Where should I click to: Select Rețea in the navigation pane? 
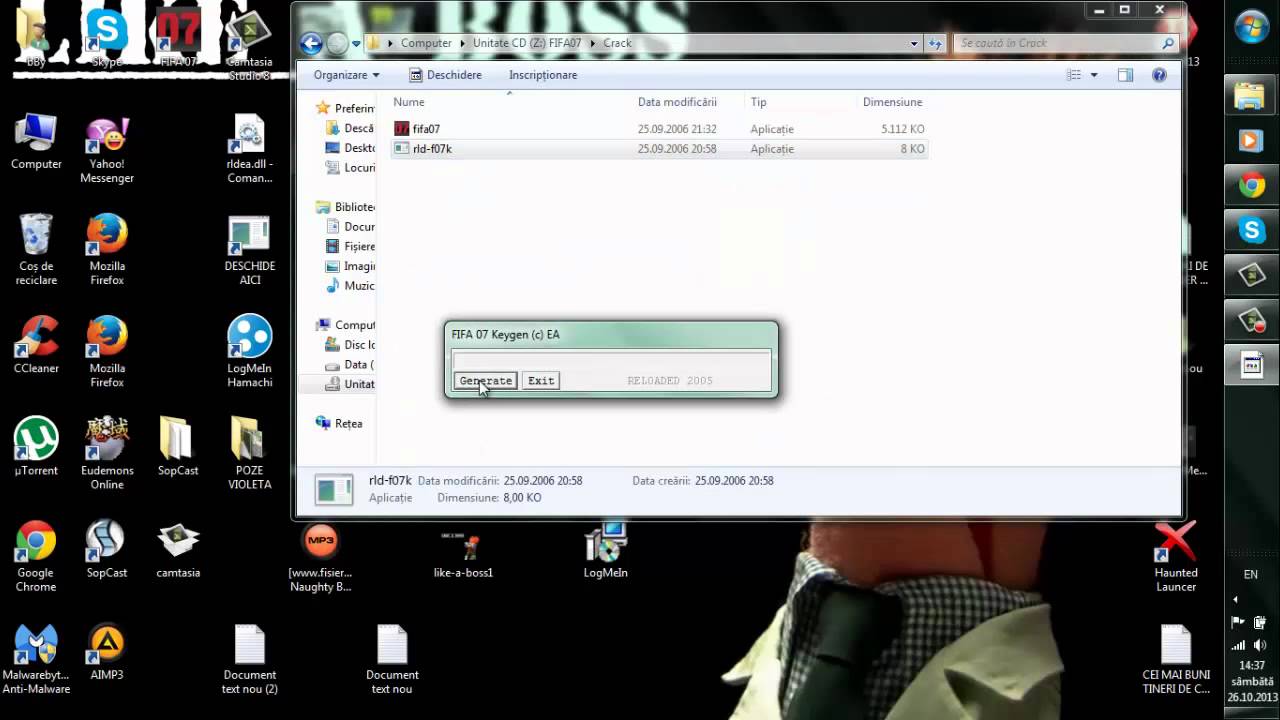point(339,423)
